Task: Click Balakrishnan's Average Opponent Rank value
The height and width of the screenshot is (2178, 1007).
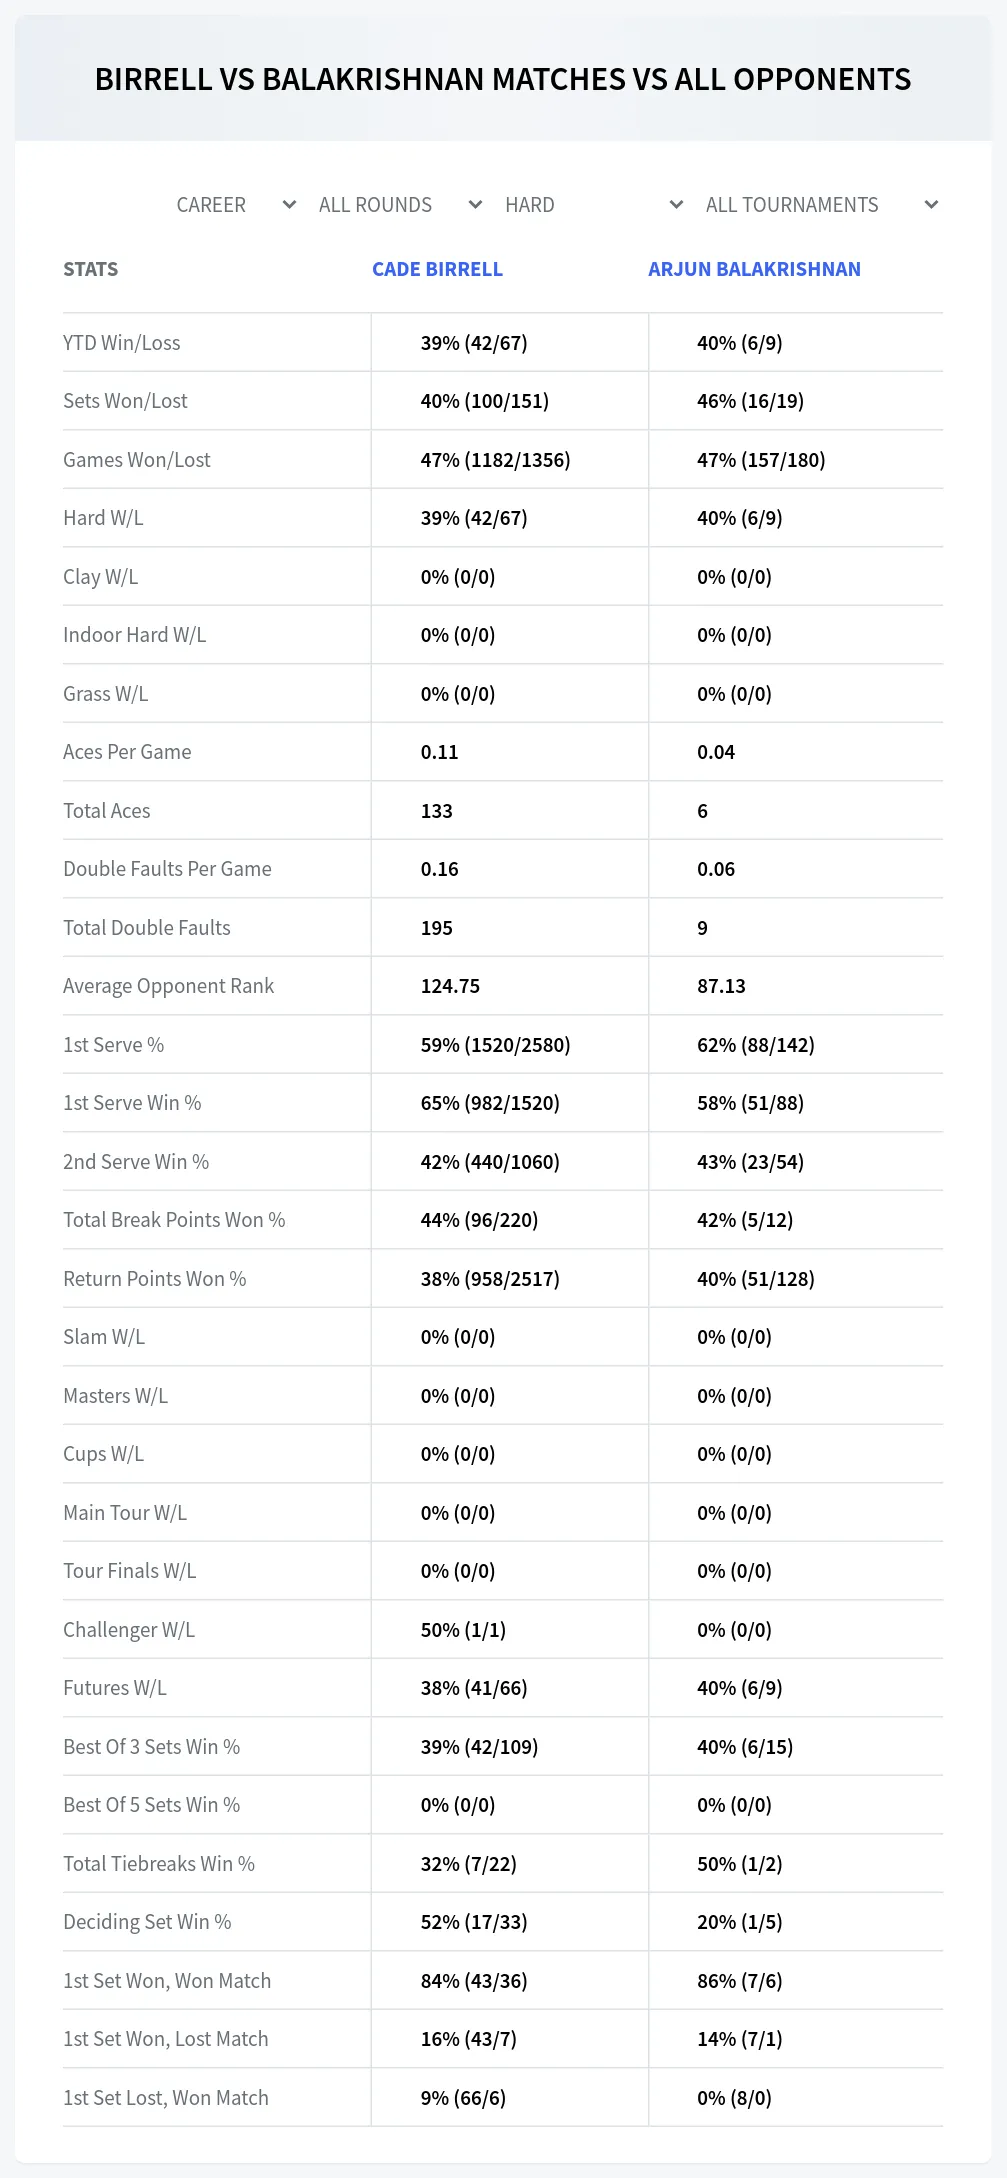Action: click(x=721, y=986)
